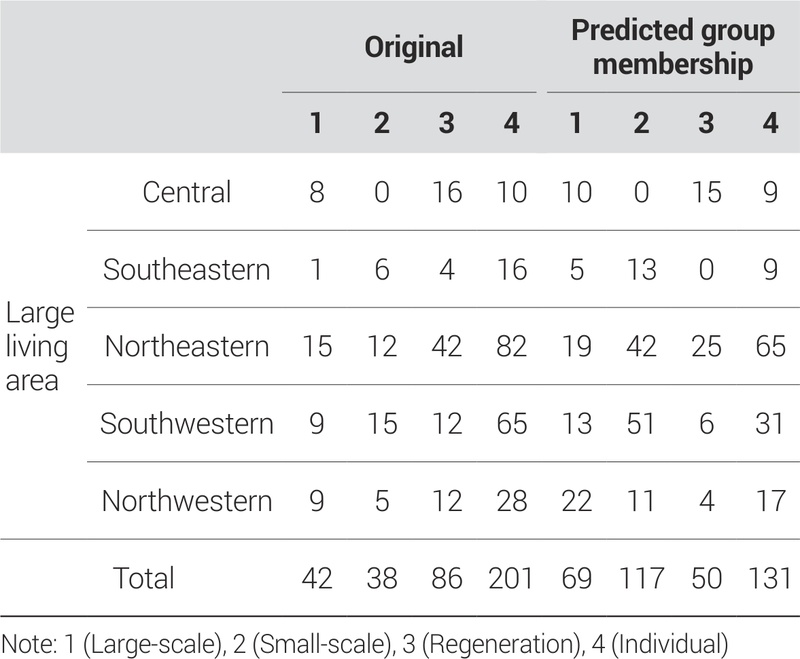
Task: Click the "Total" row label
Action: coord(144,577)
